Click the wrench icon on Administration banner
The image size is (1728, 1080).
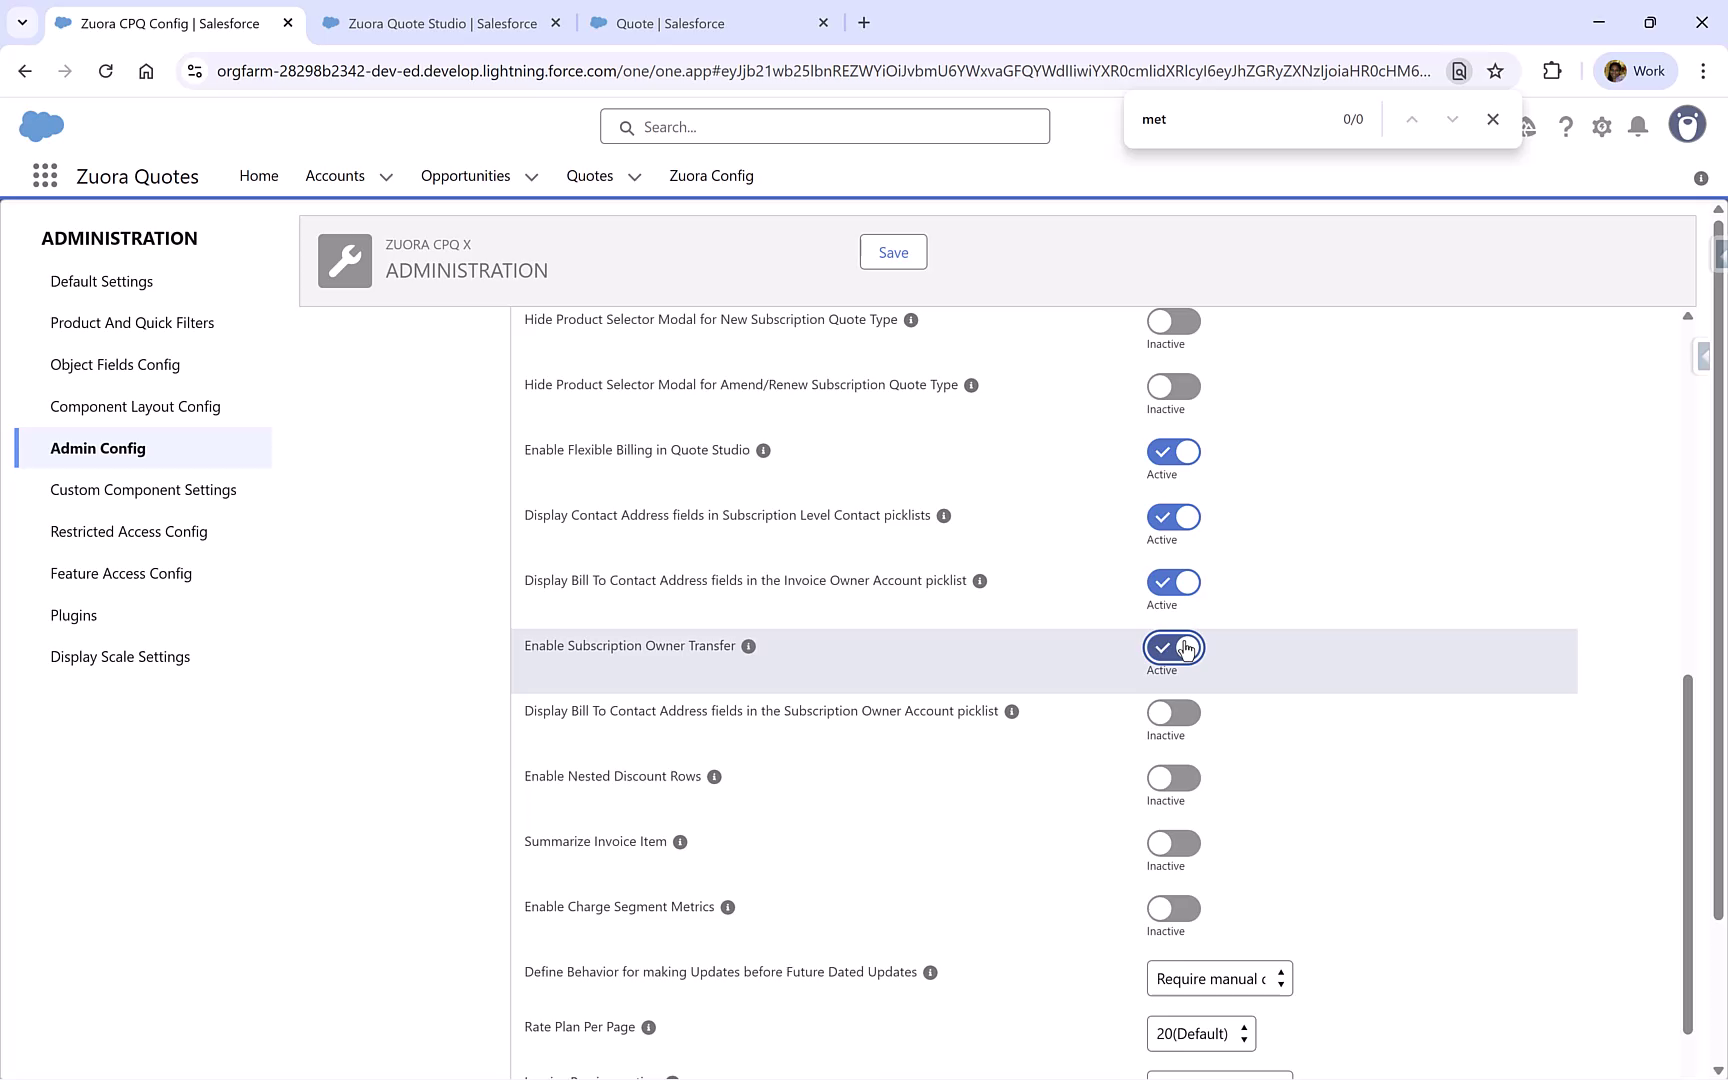[x=344, y=260]
